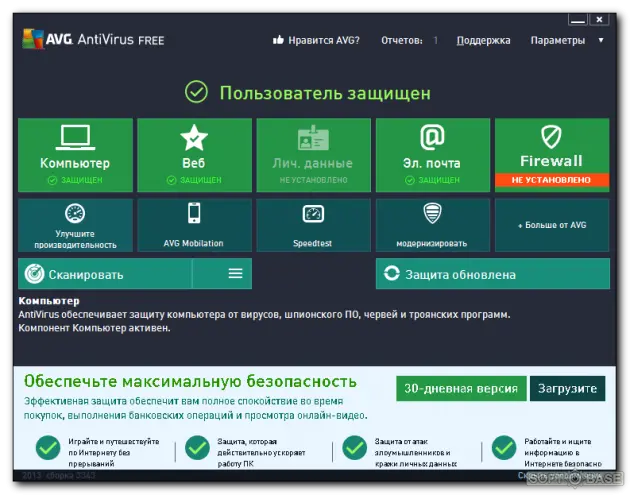This screenshot has height=495, width=630.
Task: Open the AVG Mobilation phone tile
Action: coord(194,225)
